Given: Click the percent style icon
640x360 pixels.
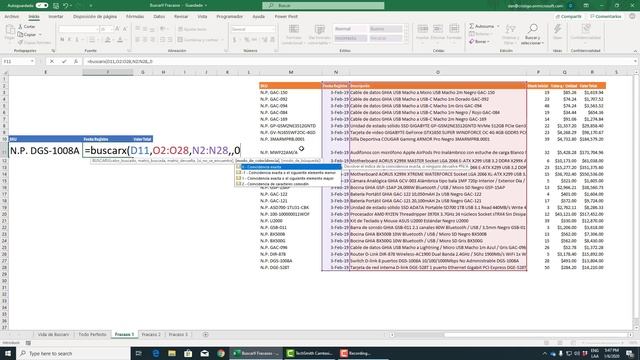Looking at the screenshot, I should [247, 40].
